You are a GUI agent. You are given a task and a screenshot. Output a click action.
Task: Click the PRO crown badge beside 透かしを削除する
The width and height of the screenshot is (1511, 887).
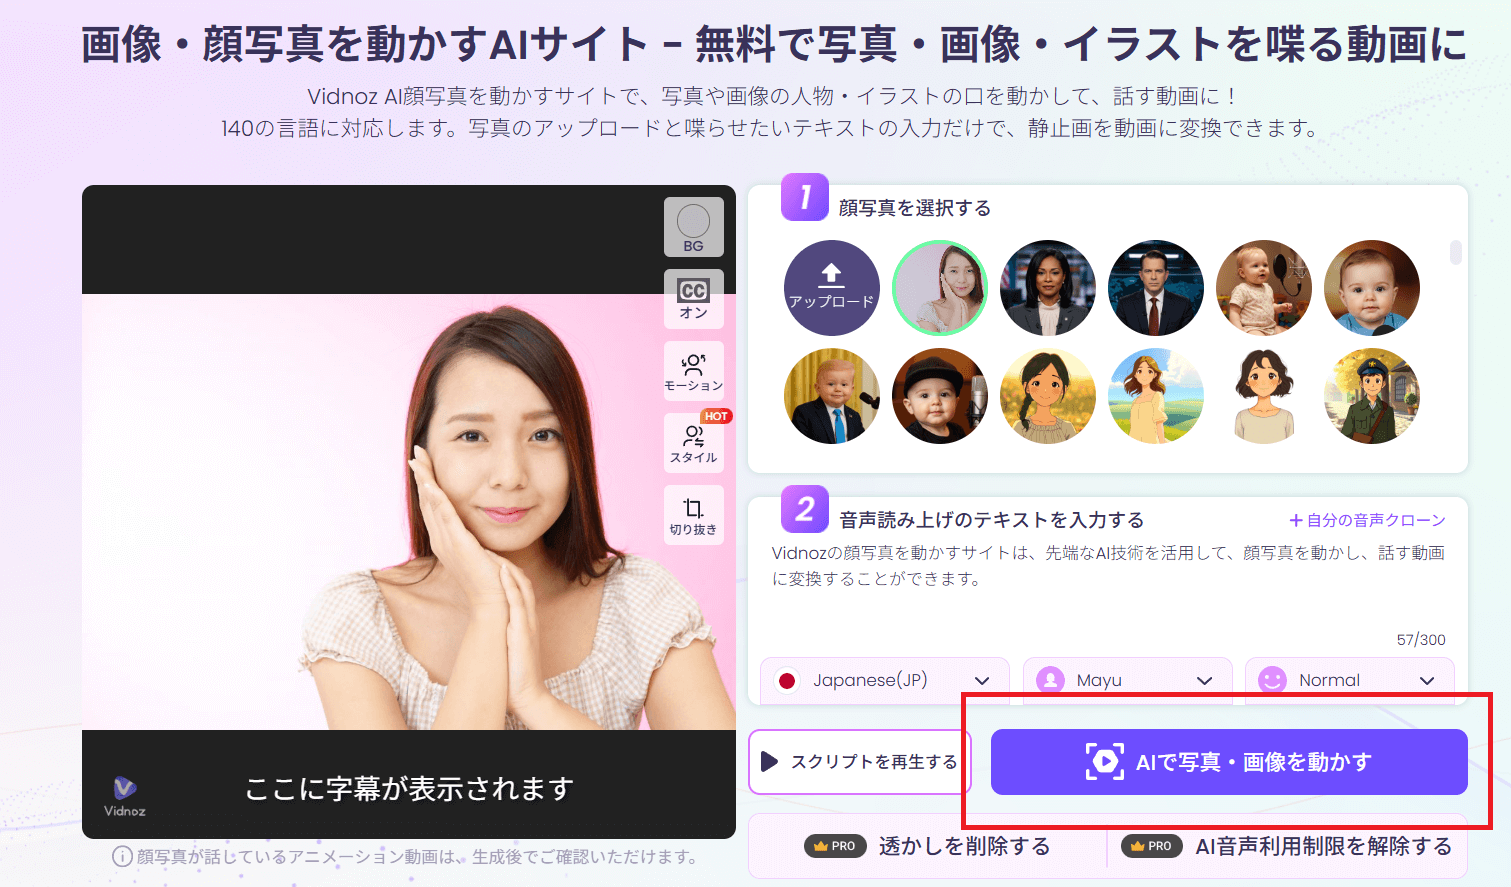click(835, 845)
